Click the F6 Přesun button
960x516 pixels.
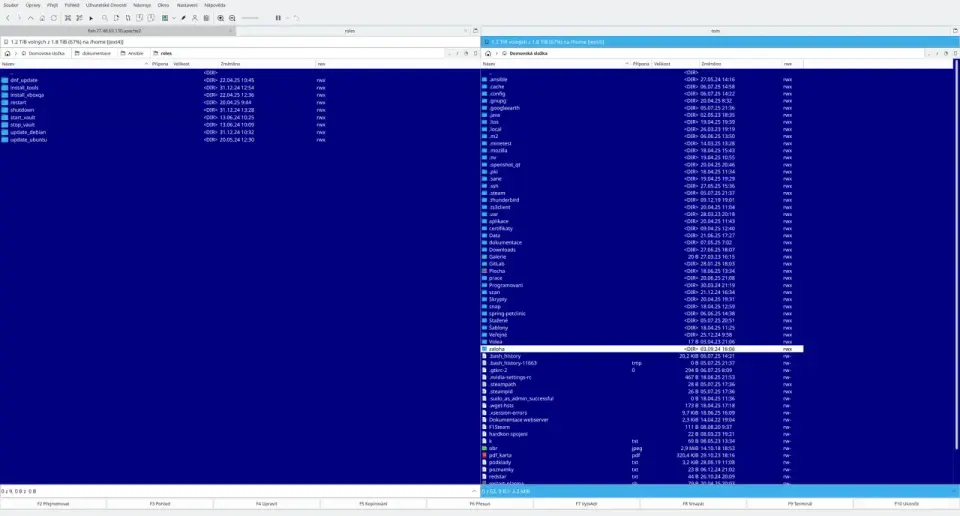click(x=479, y=504)
